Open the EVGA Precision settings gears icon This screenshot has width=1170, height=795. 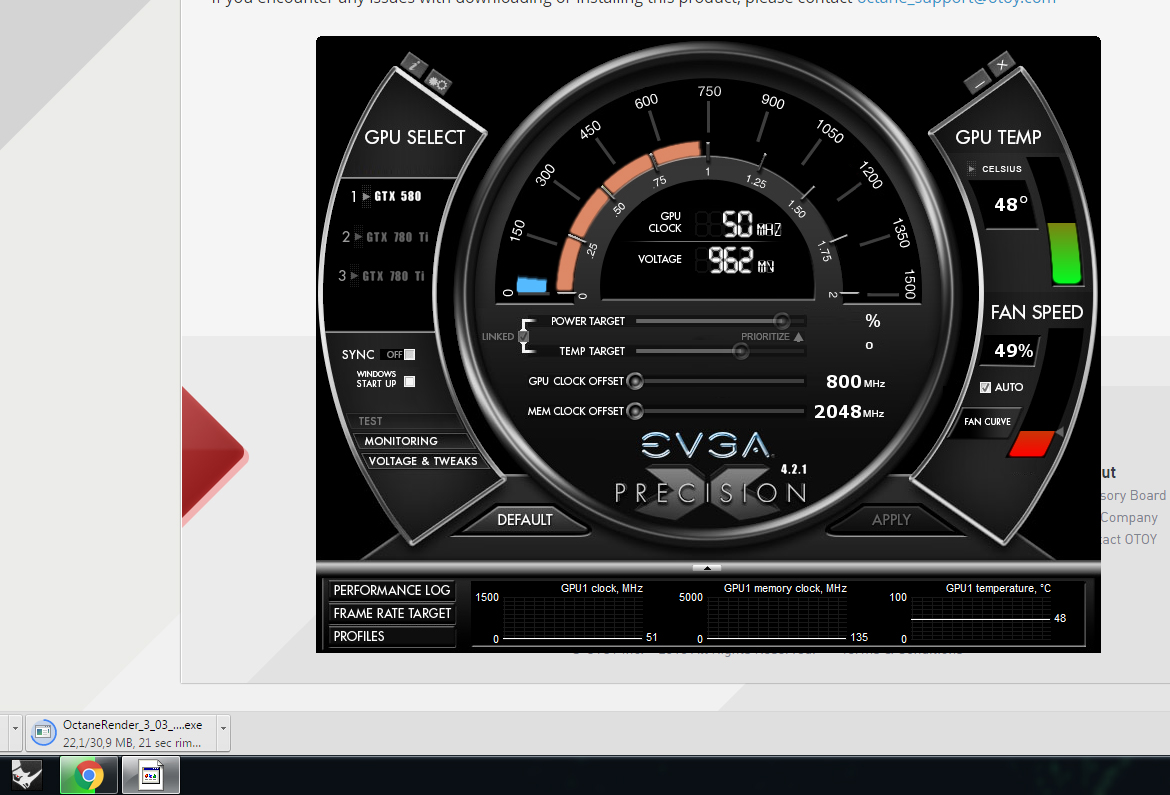[x=438, y=84]
